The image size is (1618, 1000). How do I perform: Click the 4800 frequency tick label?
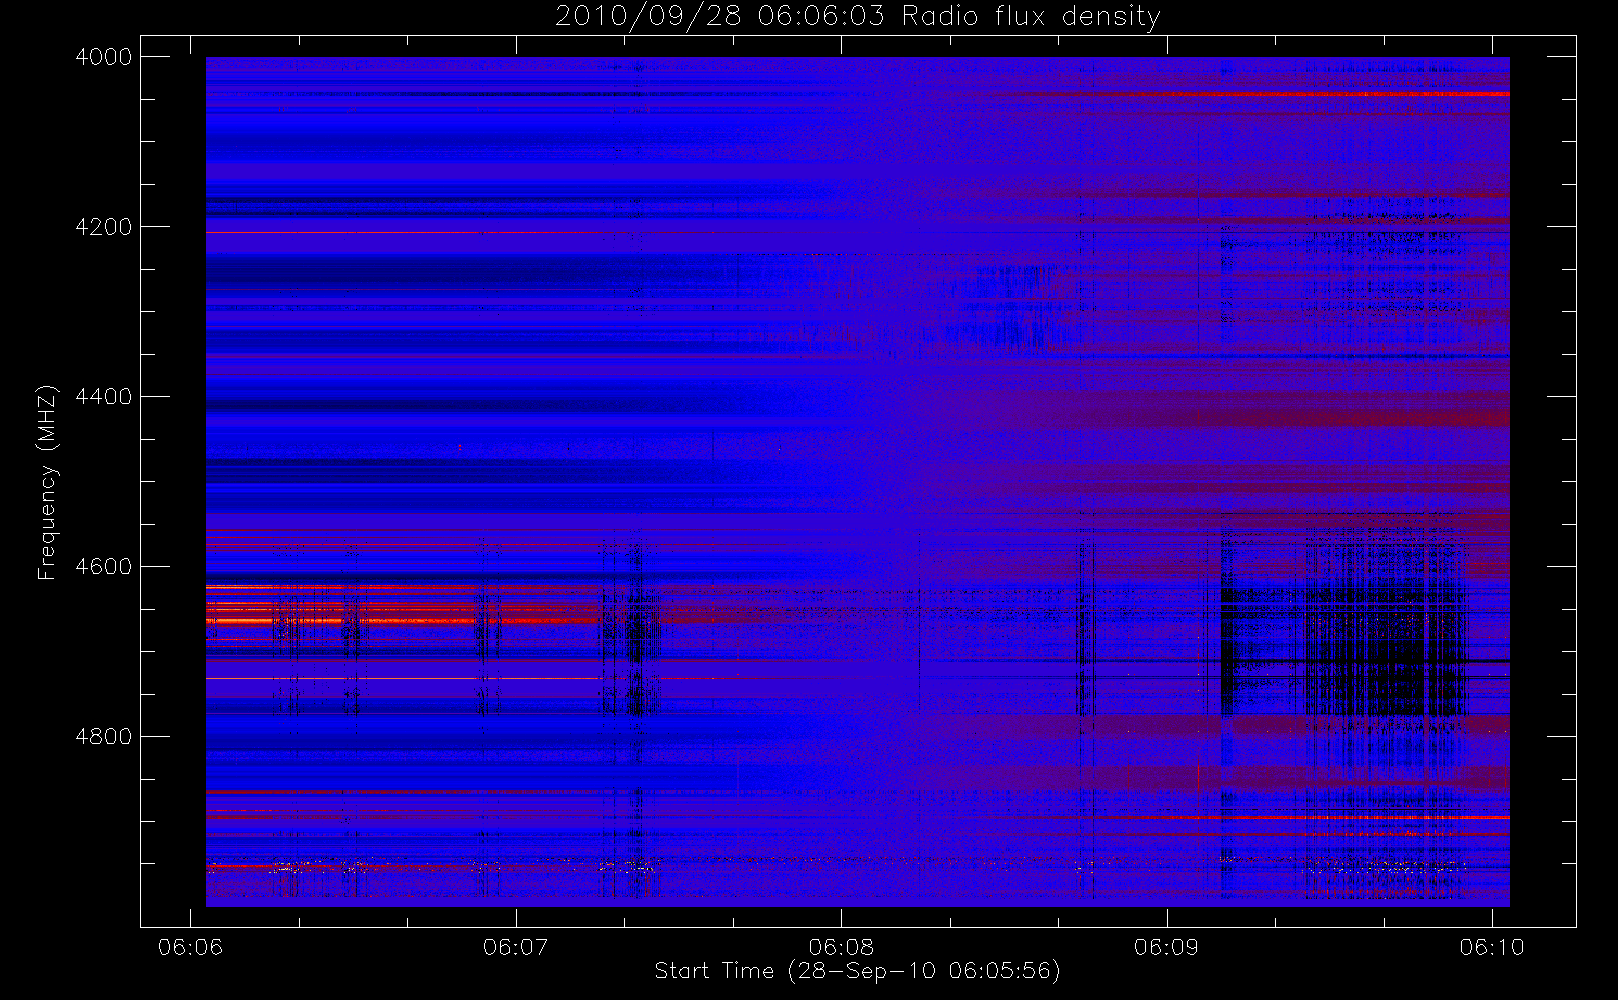click(x=104, y=737)
